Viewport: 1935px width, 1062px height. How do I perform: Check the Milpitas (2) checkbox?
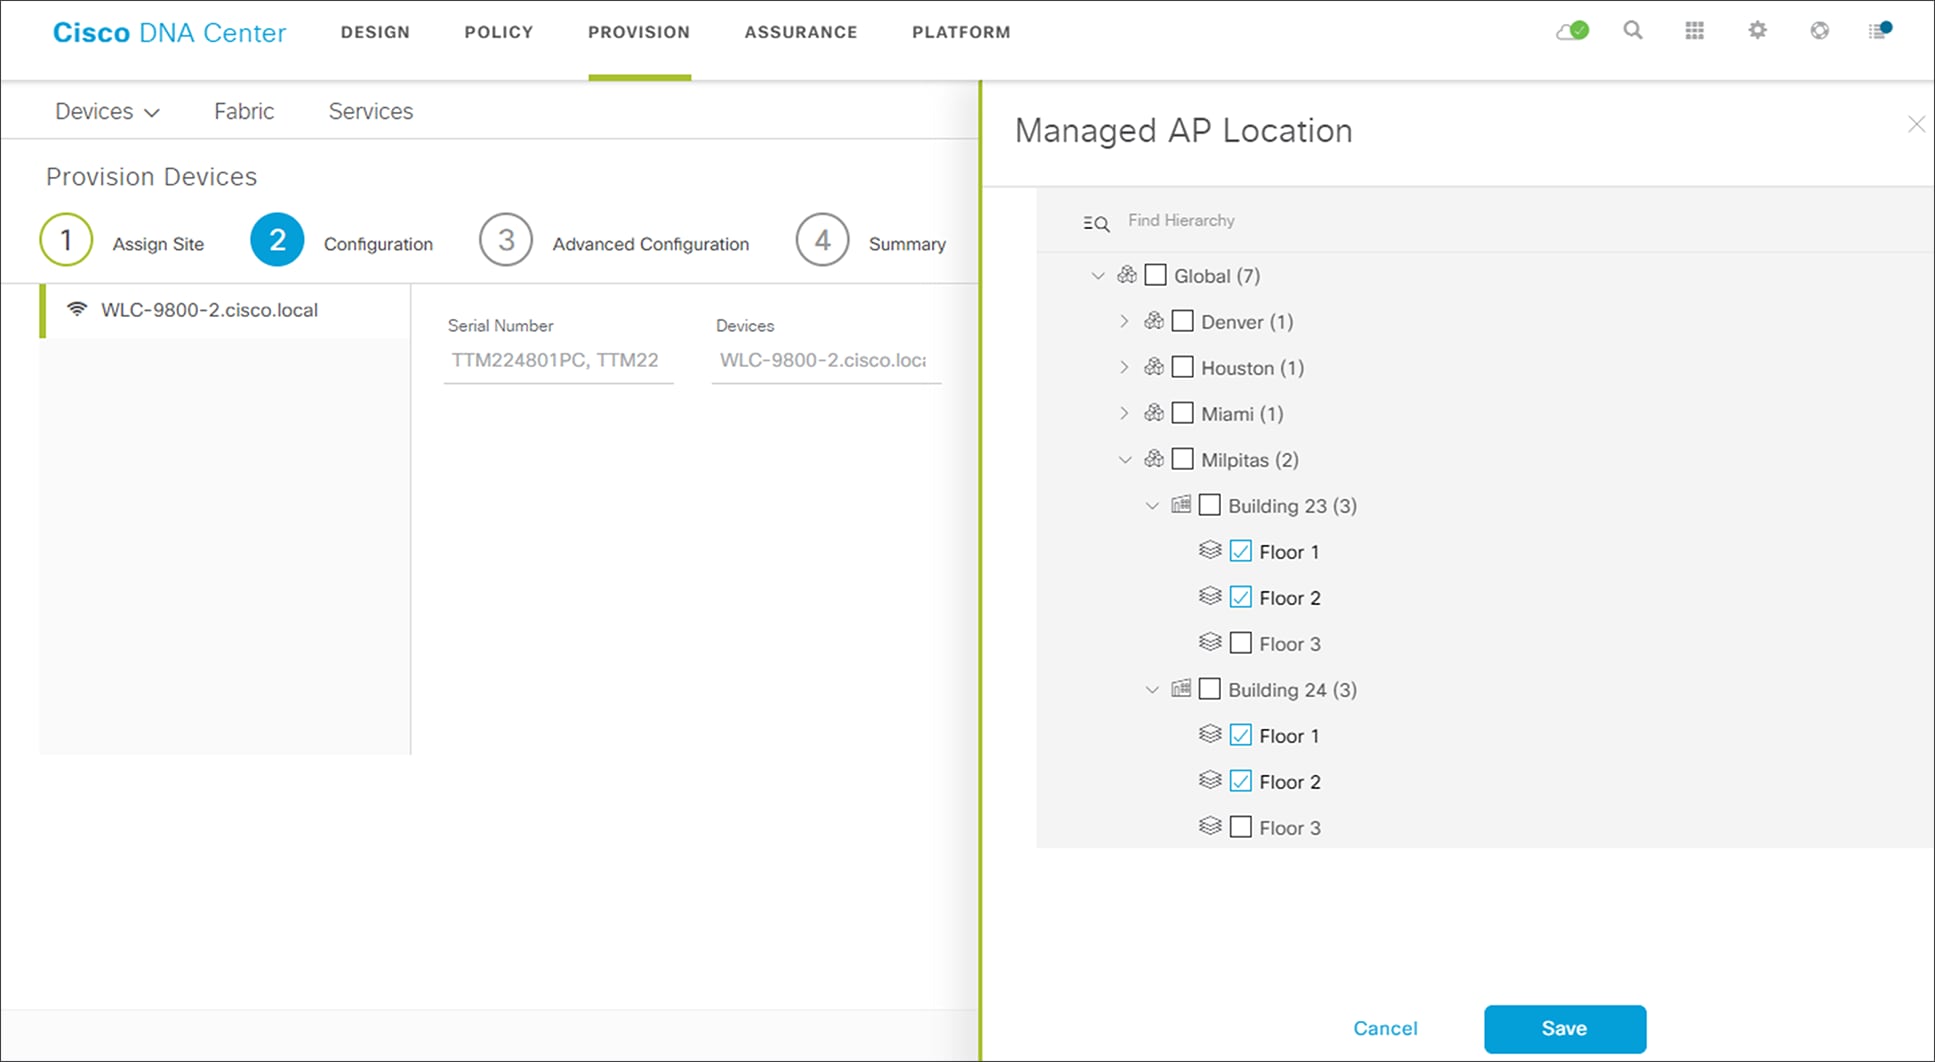pyautogui.click(x=1182, y=459)
